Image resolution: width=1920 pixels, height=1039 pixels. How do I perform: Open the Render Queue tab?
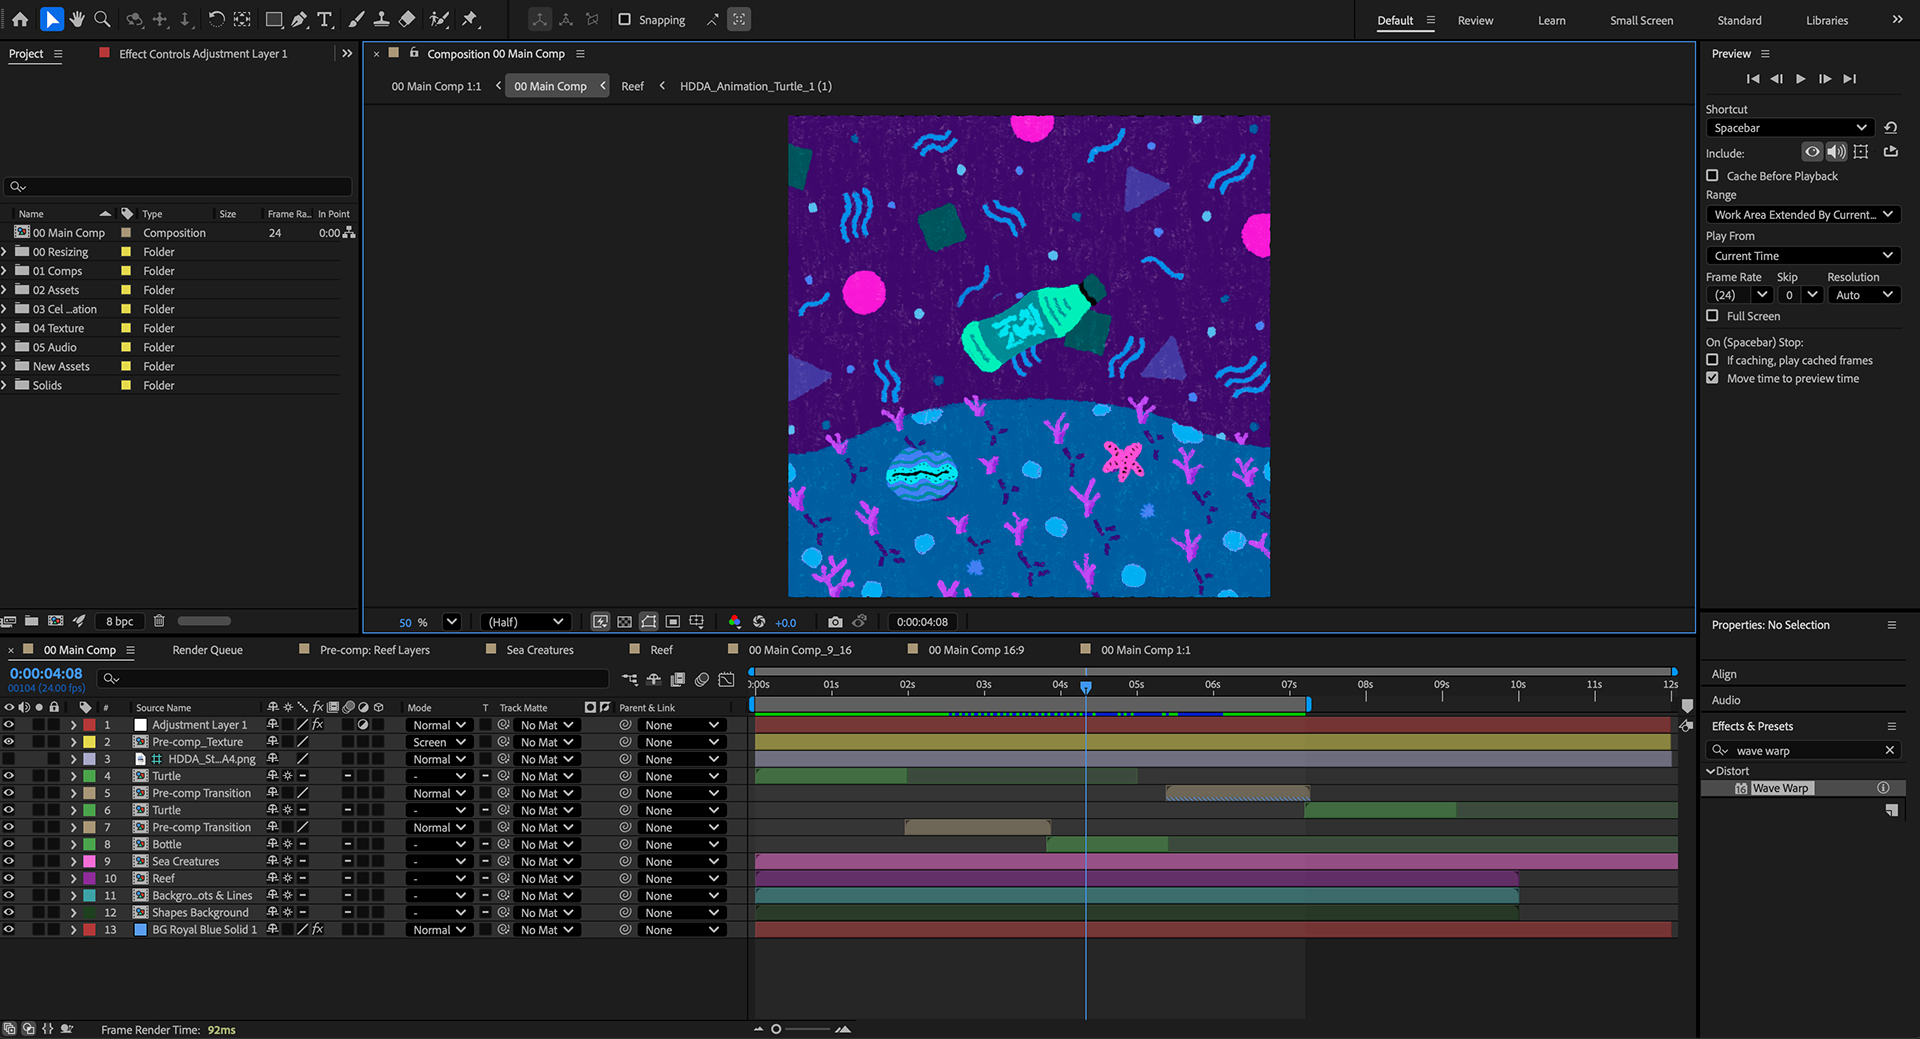click(x=207, y=650)
